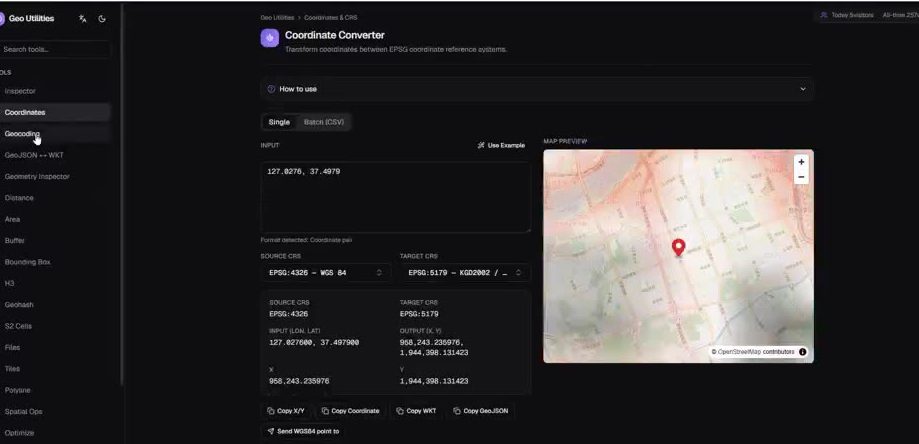Image resolution: width=919 pixels, height=444 pixels.
Task: Click the Search tools field
Action: pos(55,49)
